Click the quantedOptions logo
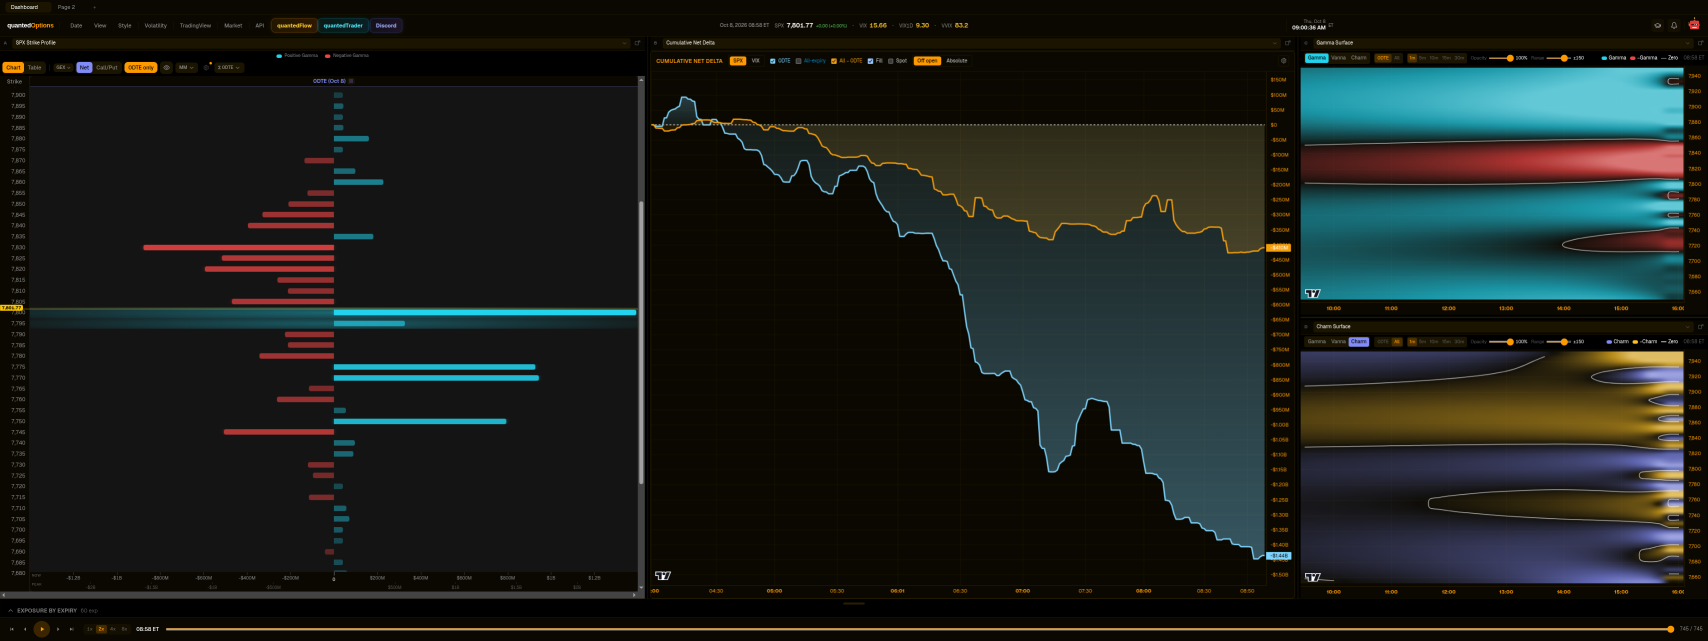This screenshot has height=641, width=1708. [30, 25]
